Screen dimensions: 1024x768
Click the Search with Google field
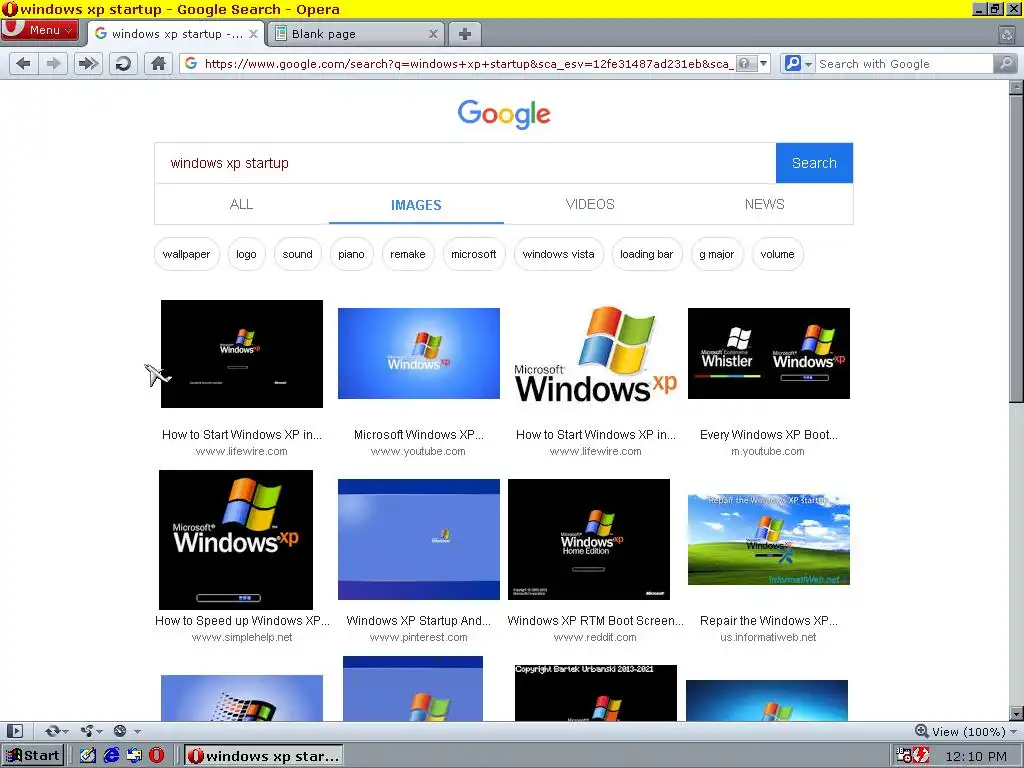point(904,63)
